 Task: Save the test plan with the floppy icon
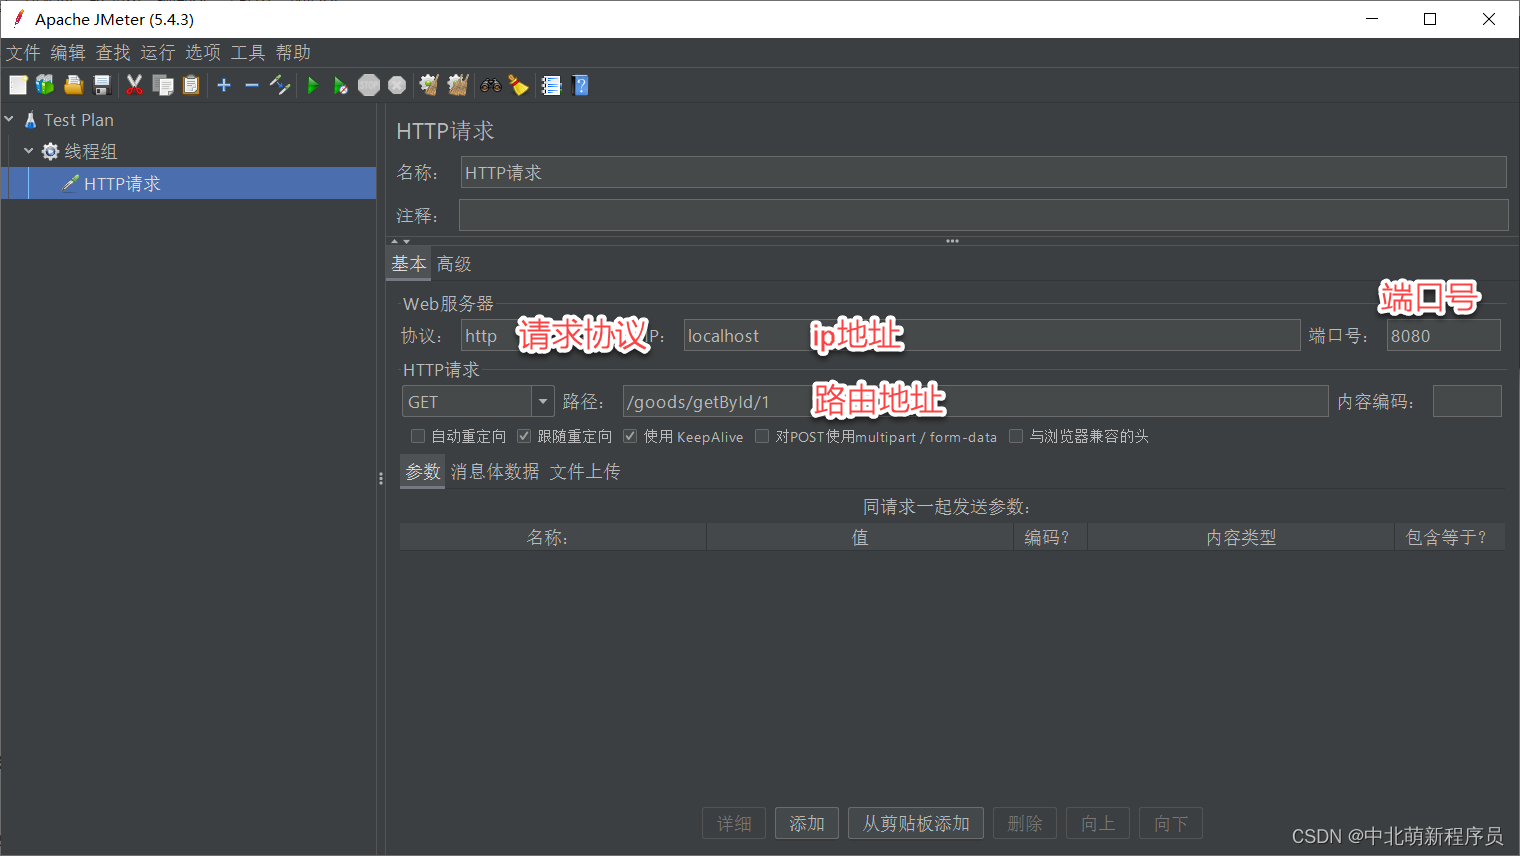click(x=101, y=86)
